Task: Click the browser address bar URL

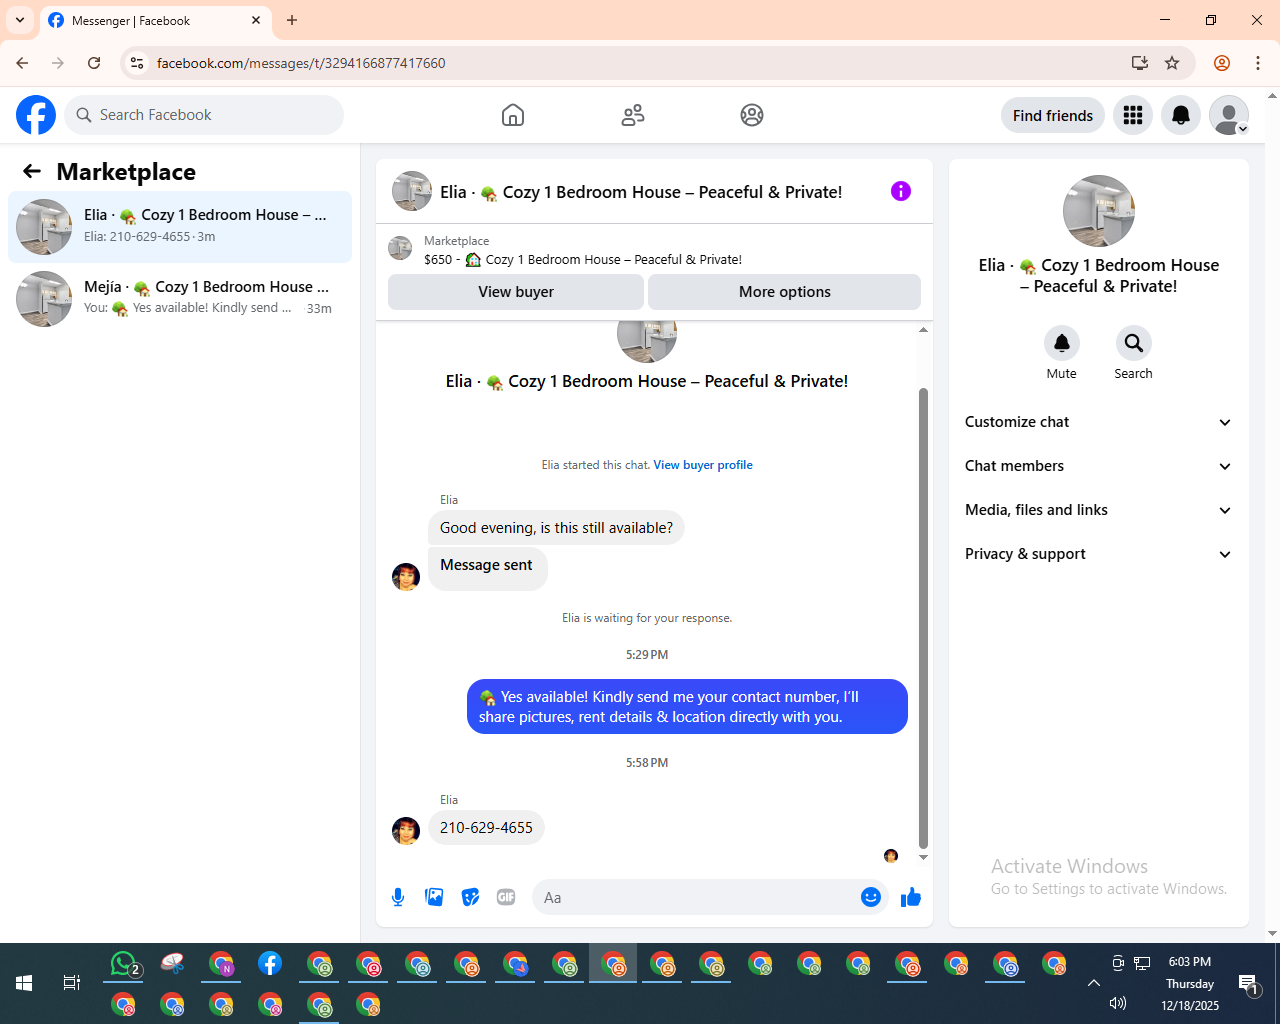Action: 301,63
